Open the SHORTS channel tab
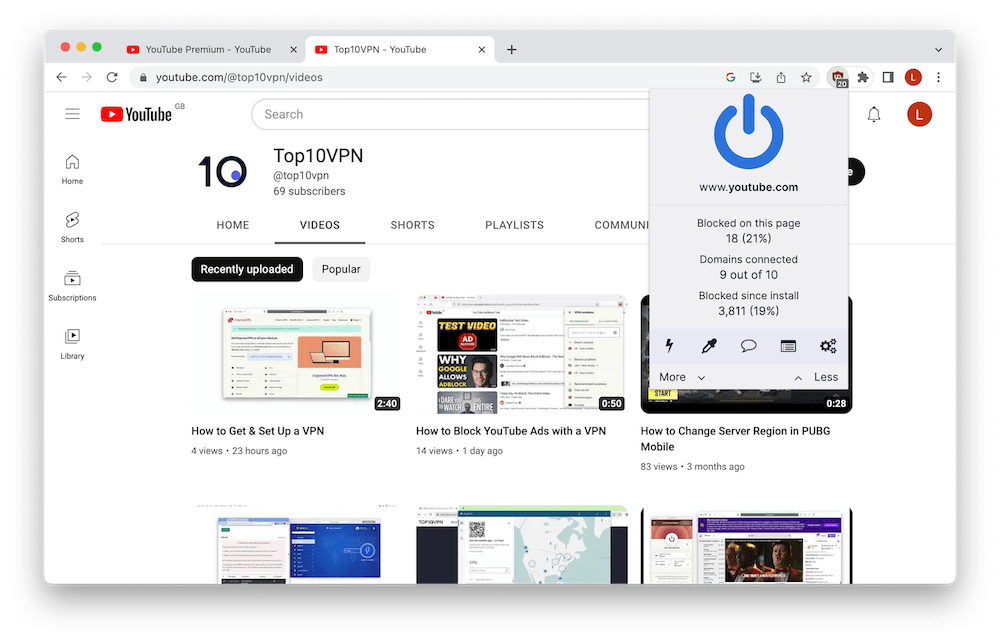1000x642 pixels. click(413, 225)
